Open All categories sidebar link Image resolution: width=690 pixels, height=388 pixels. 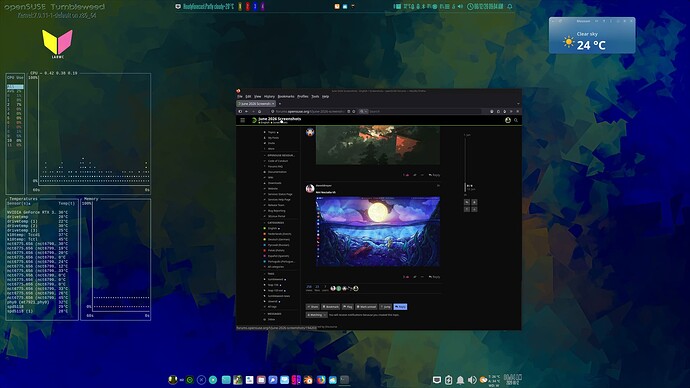[x=275, y=267]
